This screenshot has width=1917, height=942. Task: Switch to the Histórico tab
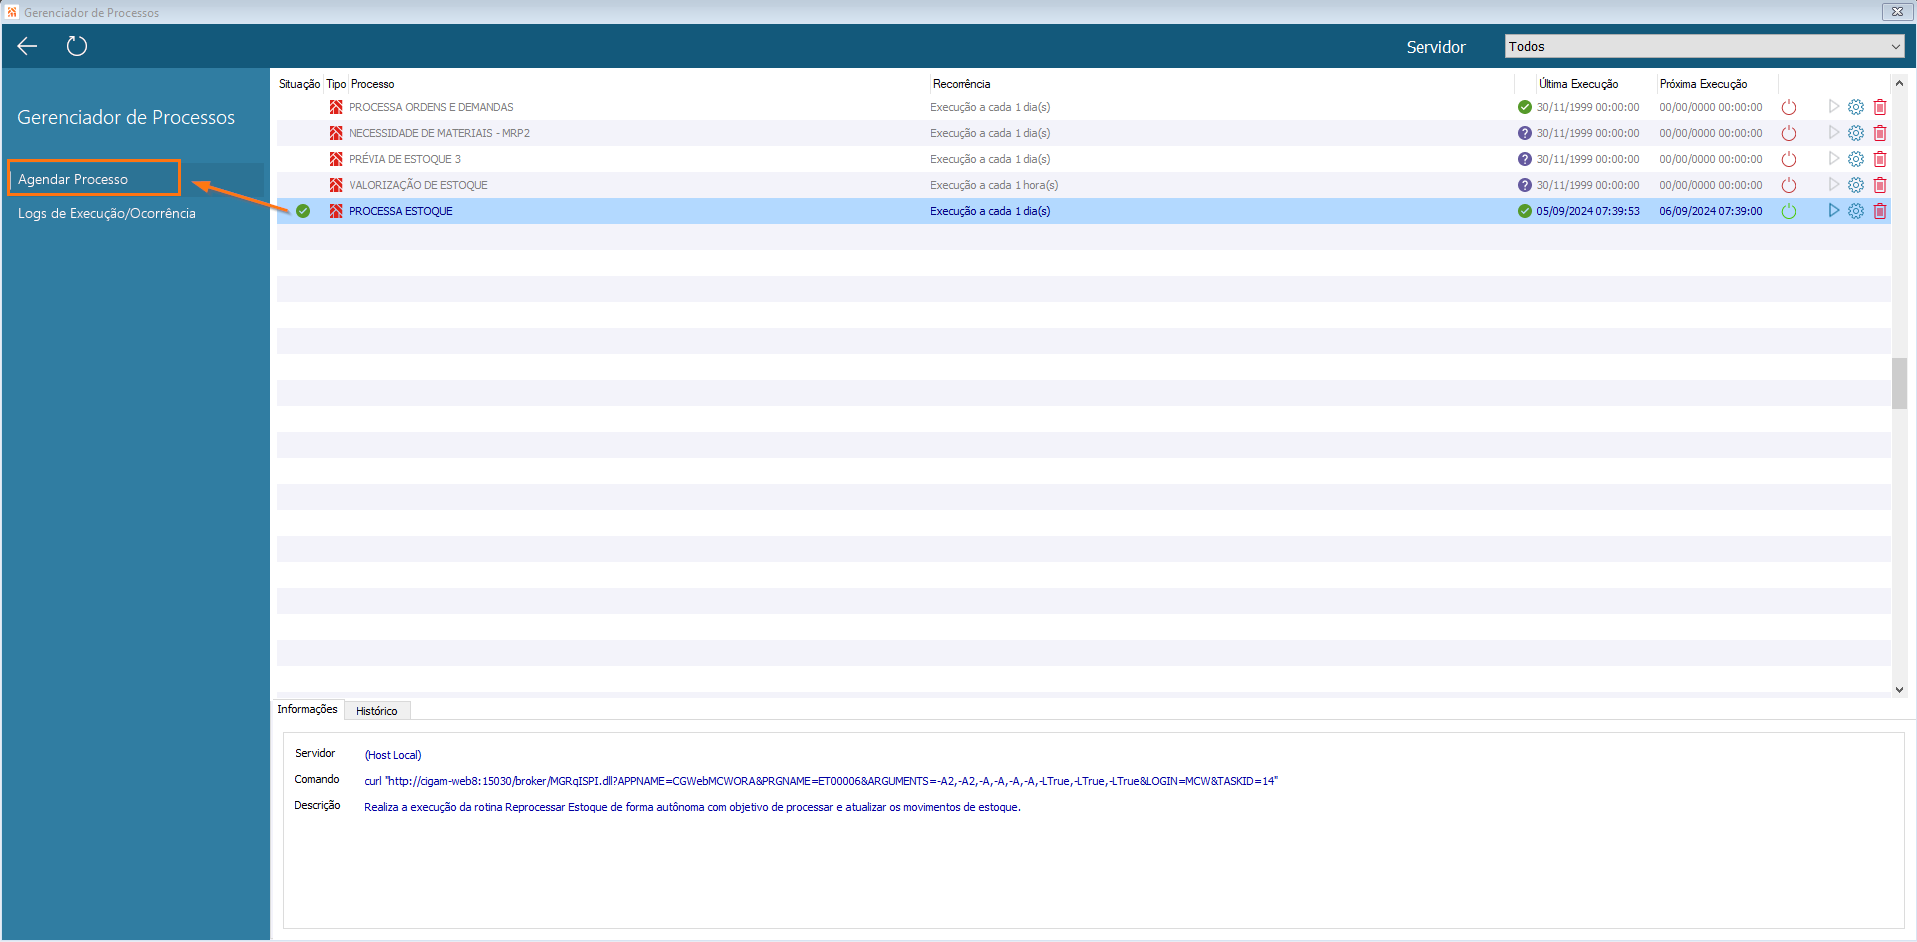(377, 711)
